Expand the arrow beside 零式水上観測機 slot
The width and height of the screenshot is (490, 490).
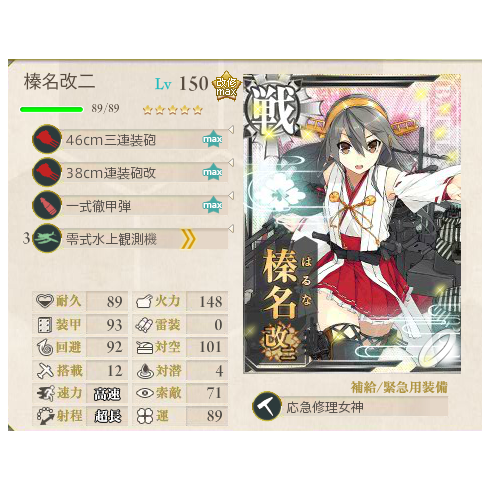tap(231, 229)
